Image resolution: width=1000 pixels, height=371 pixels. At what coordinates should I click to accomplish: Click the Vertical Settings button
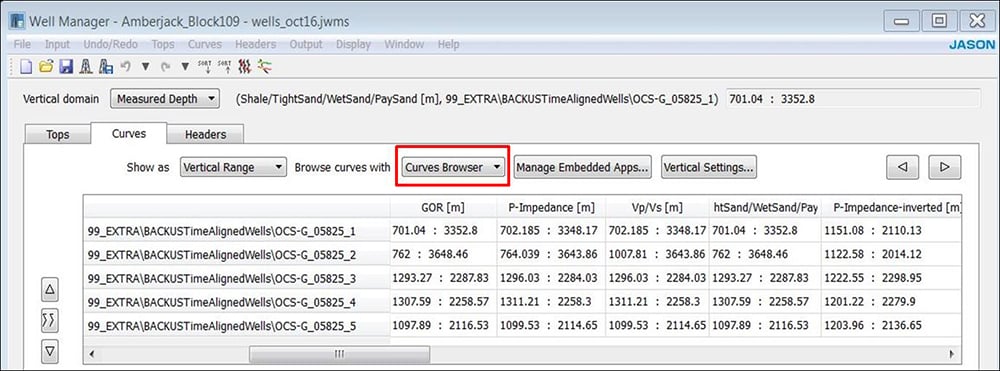[709, 168]
